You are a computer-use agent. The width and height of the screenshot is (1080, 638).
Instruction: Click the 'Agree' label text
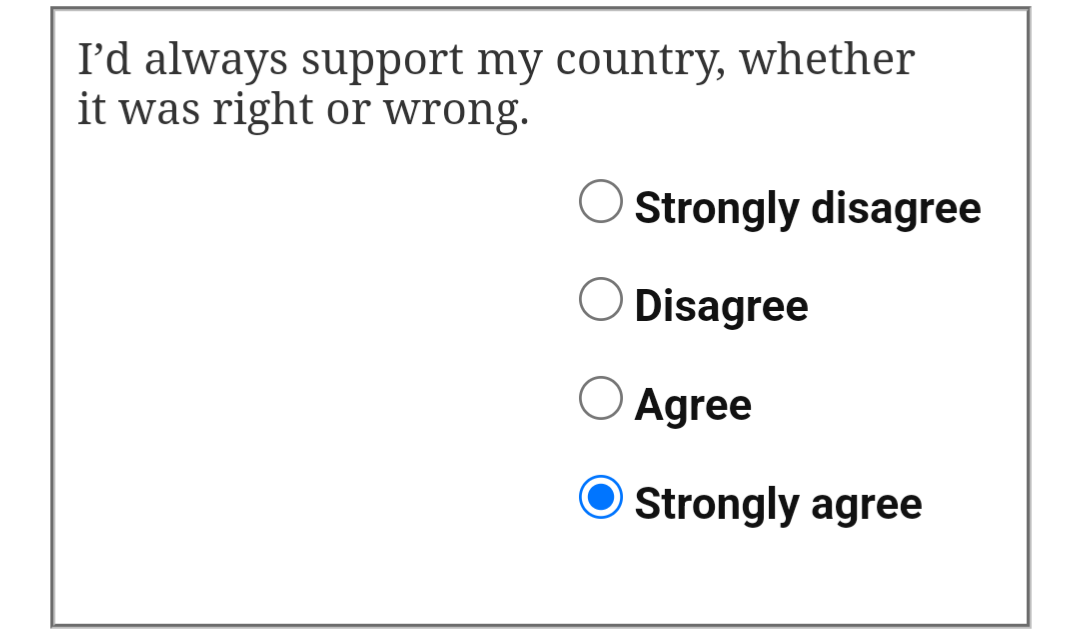pyautogui.click(x=693, y=405)
